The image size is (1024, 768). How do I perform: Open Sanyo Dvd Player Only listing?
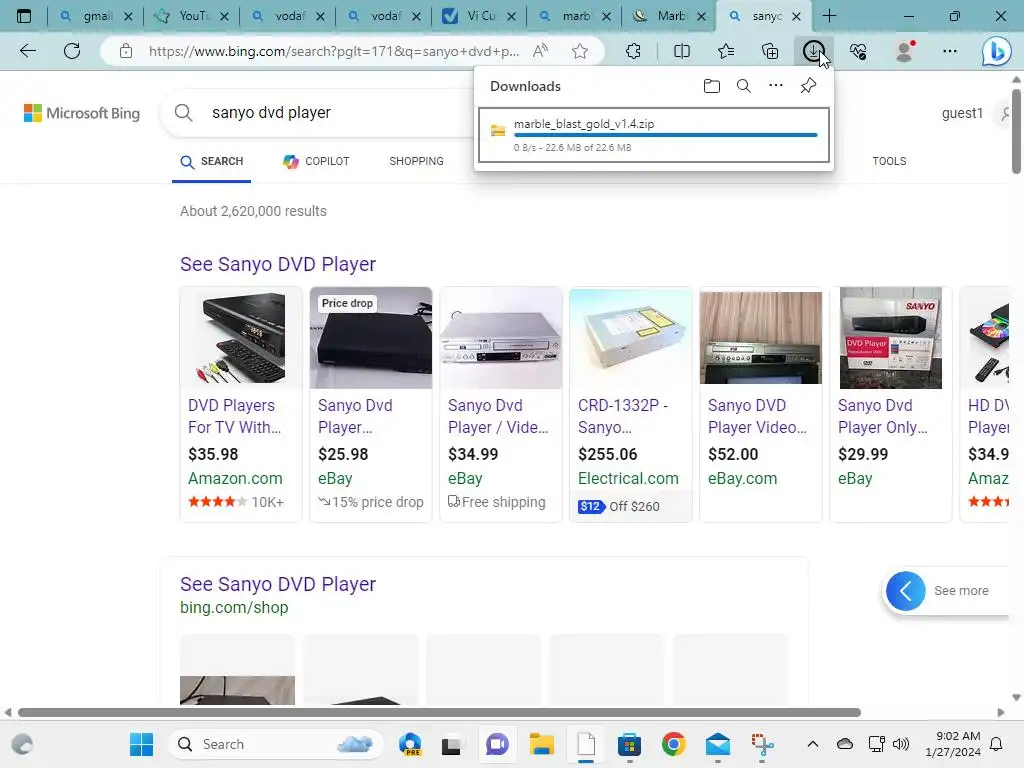pos(882,416)
